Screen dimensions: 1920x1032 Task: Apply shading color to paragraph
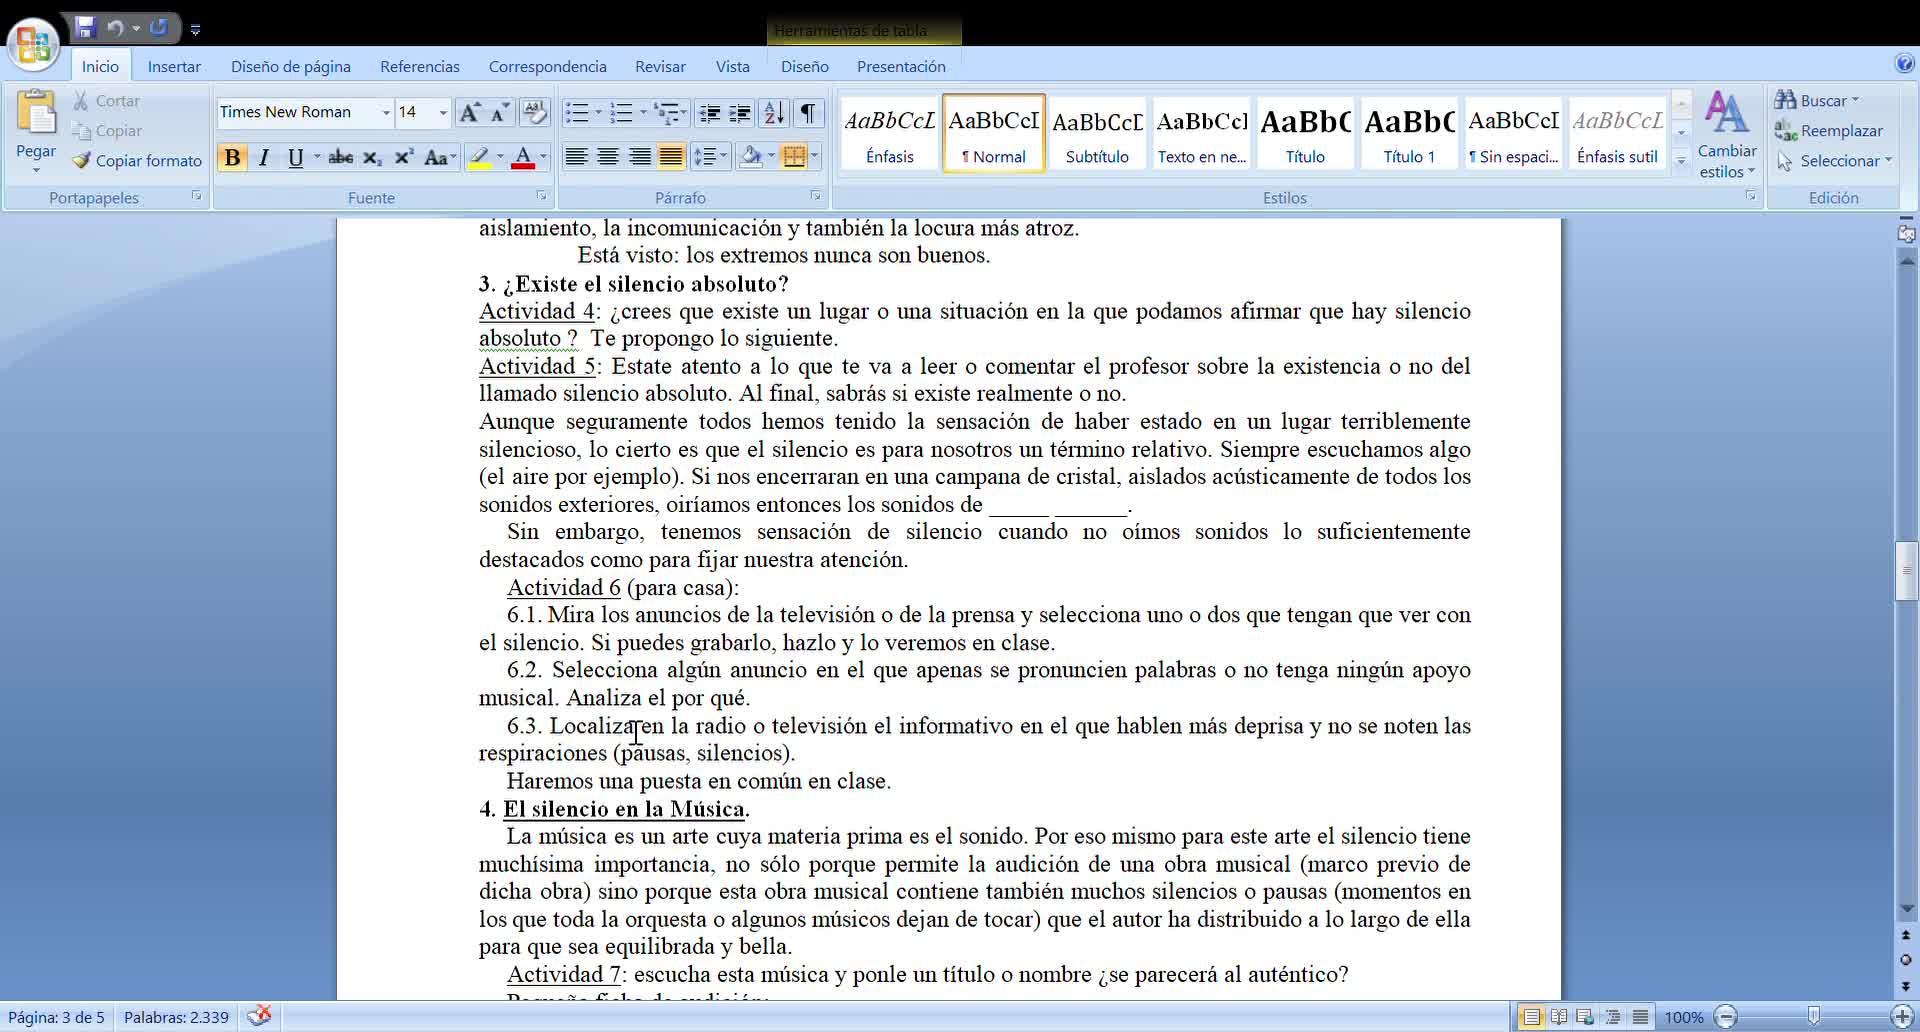click(x=751, y=157)
